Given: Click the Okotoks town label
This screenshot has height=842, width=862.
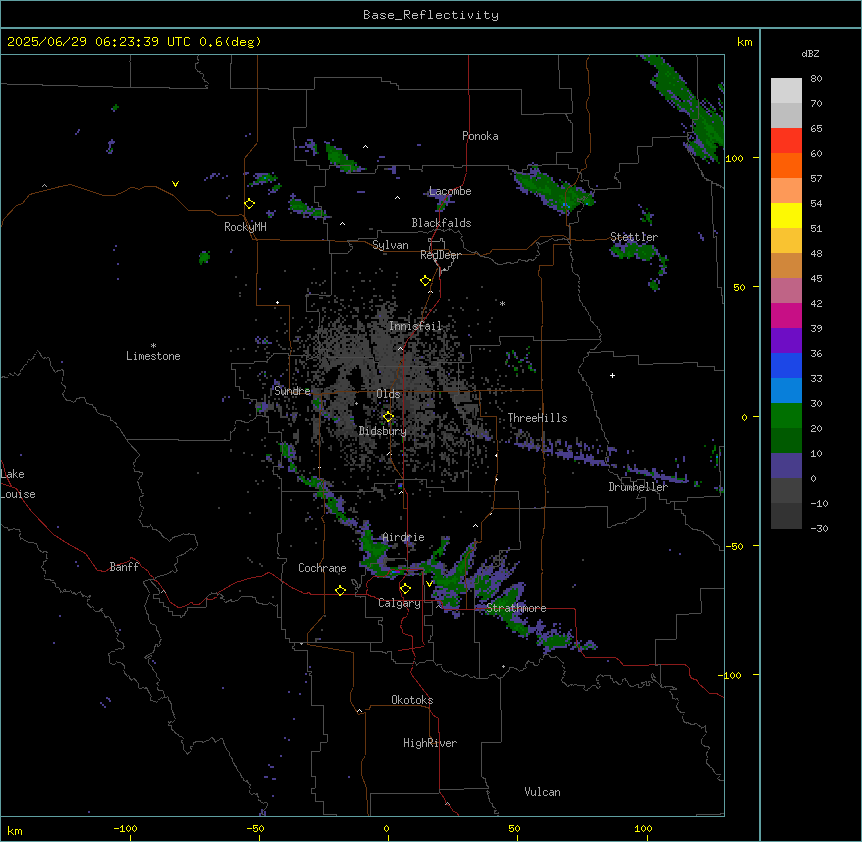Looking at the screenshot, I should (x=412, y=700).
